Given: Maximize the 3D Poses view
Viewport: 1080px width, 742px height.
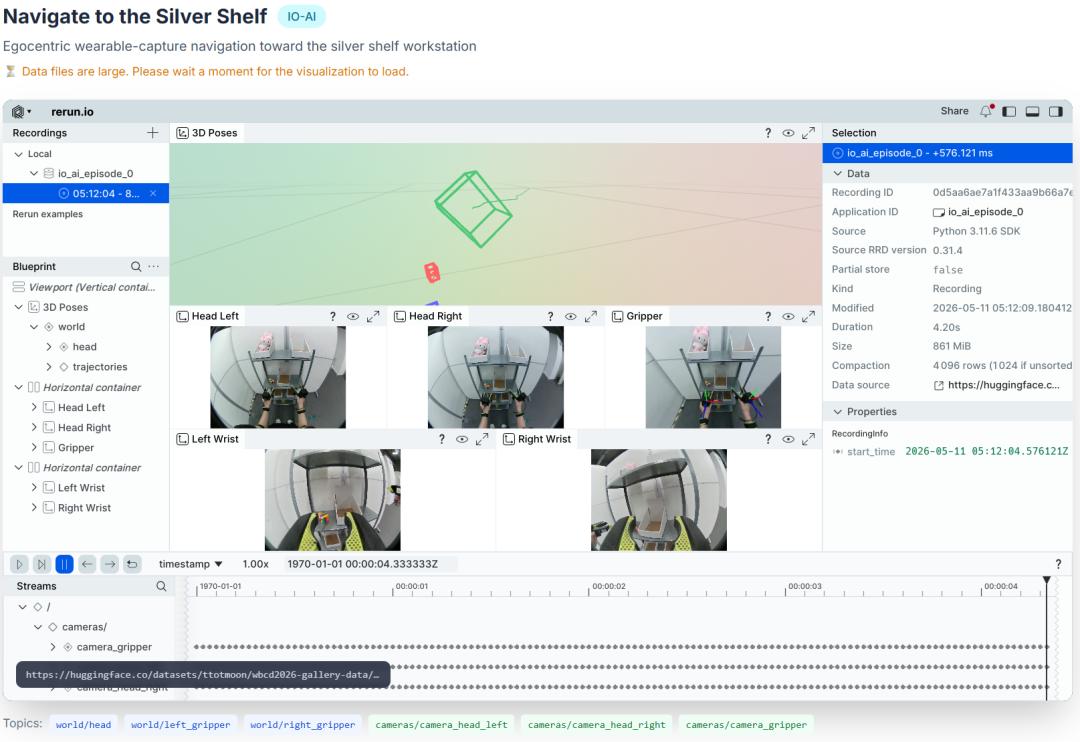Looking at the screenshot, I should point(809,133).
